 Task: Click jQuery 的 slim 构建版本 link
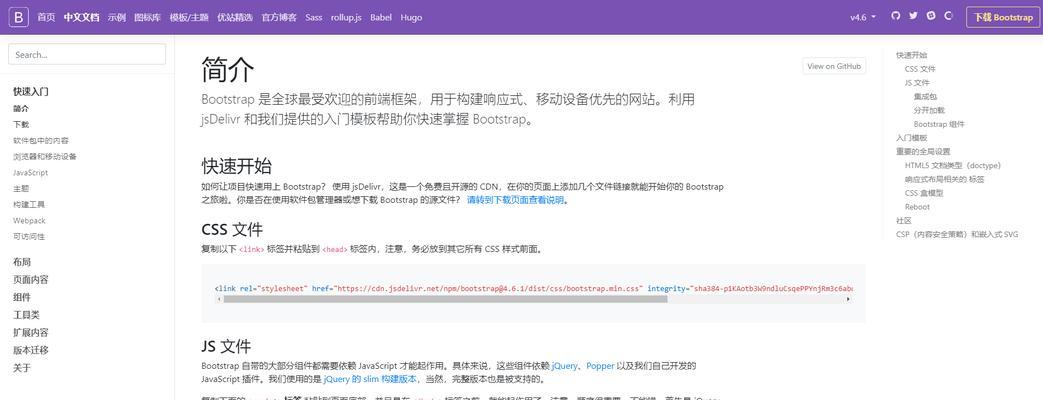(371, 379)
